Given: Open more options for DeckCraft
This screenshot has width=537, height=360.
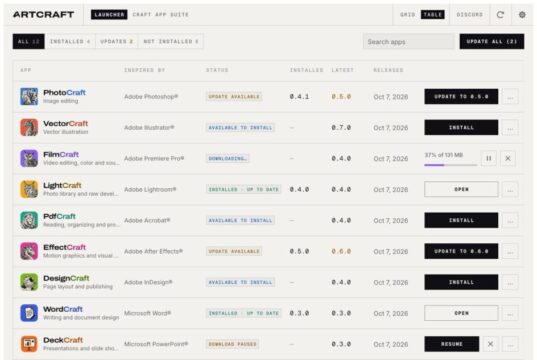Looking at the screenshot, I should tap(510, 344).
